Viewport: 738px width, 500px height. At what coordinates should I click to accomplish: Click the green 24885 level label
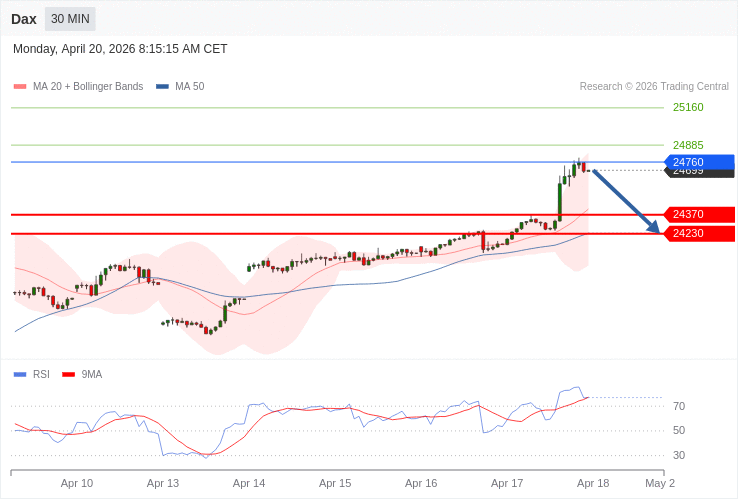(x=688, y=145)
